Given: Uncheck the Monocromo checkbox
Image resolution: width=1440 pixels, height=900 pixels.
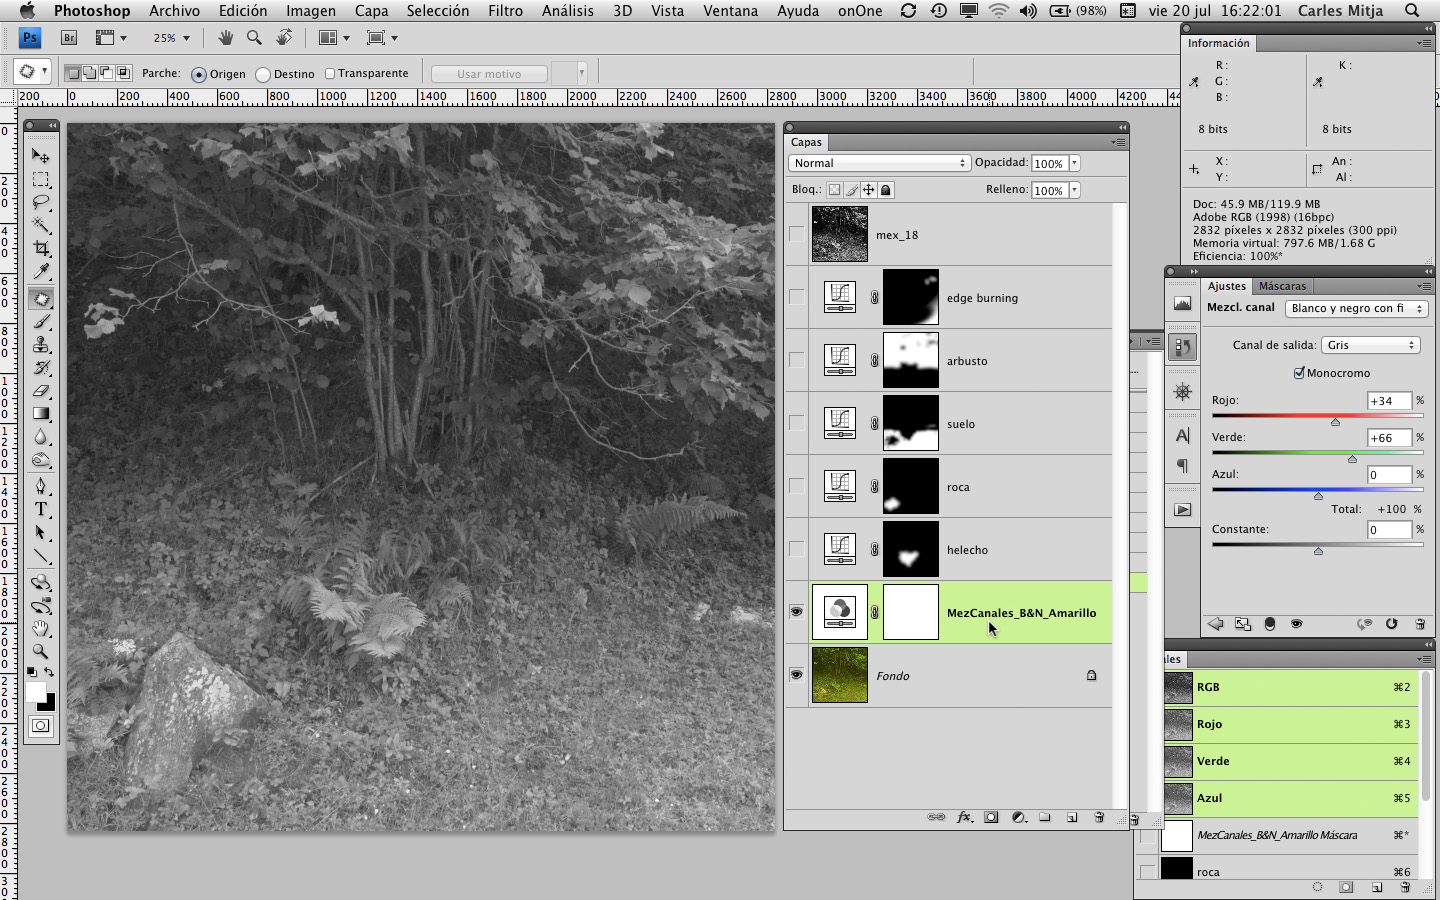Looking at the screenshot, I should (x=1299, y=373).
